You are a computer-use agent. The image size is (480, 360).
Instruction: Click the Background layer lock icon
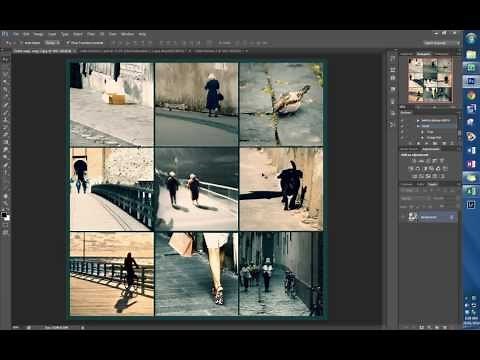tap(452, 217)
